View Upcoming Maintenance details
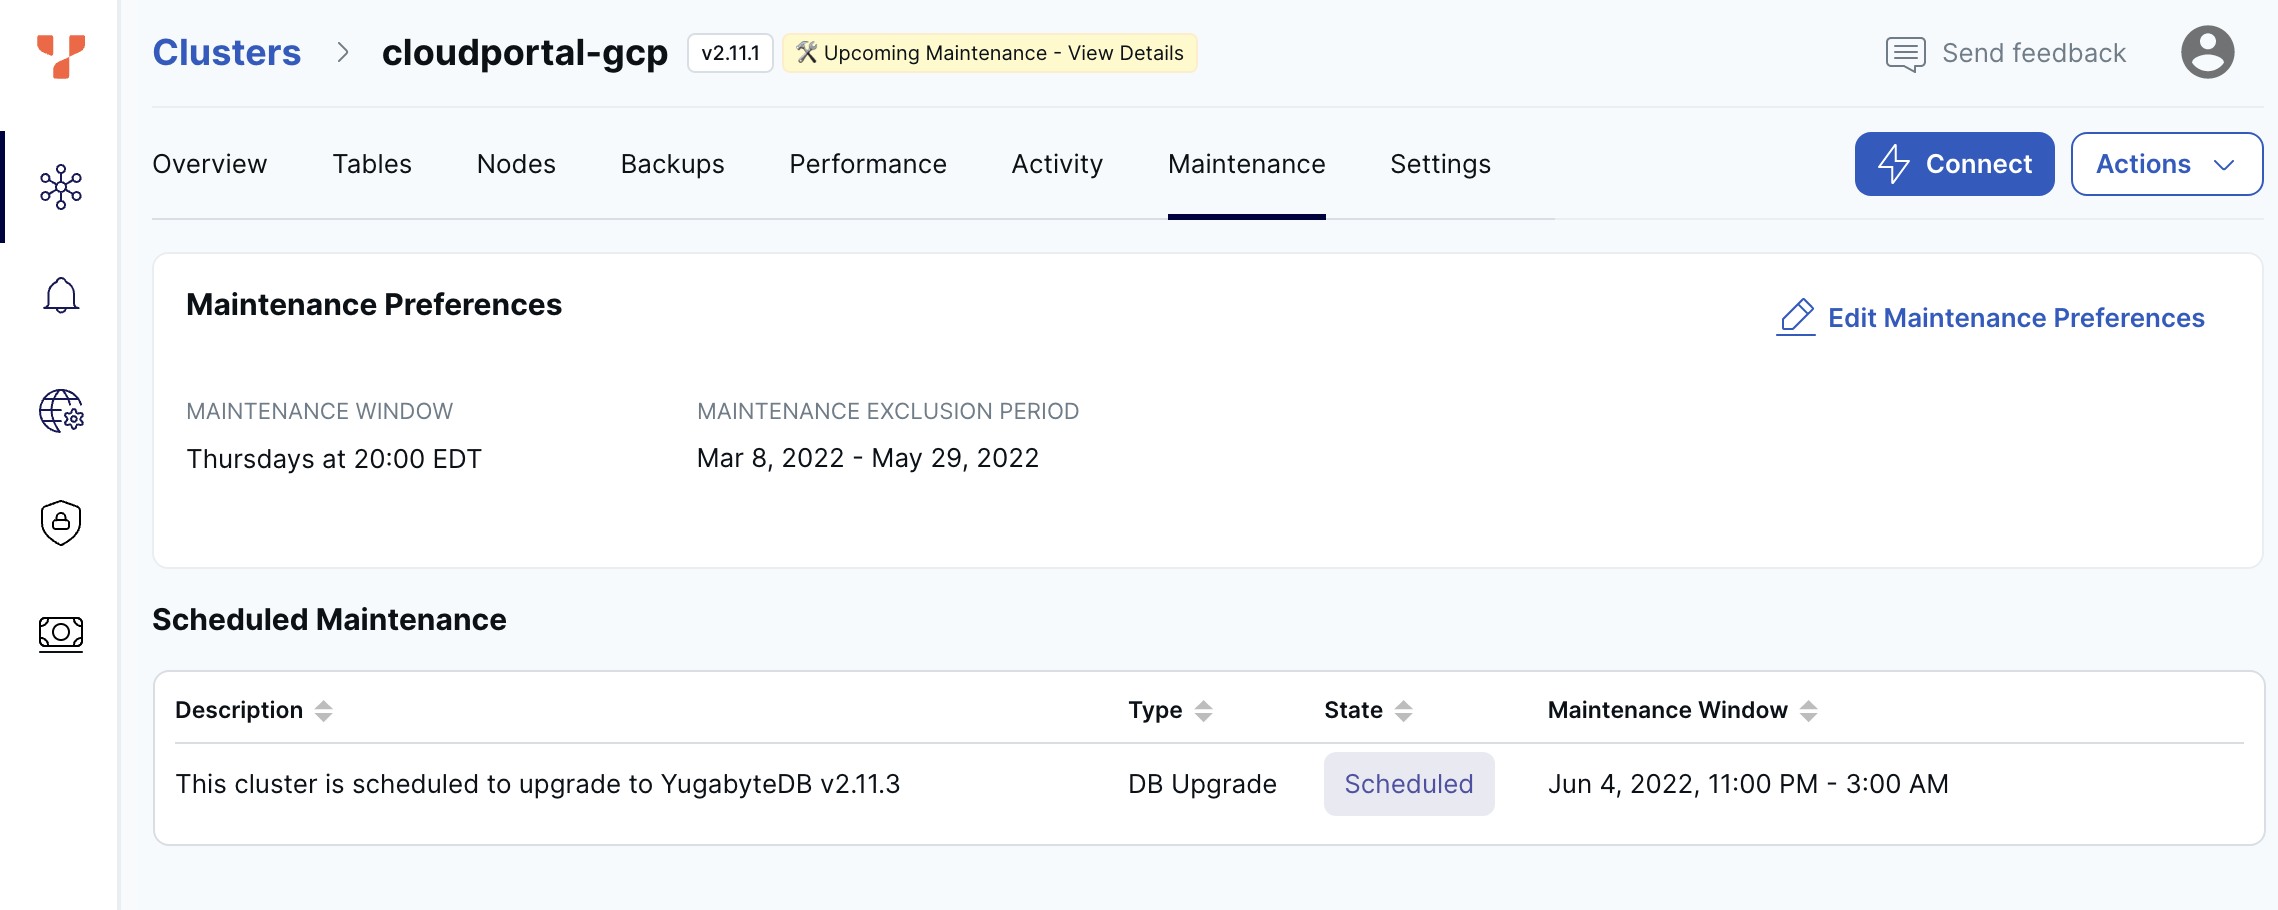2278x910 pixels. [989, 52]
